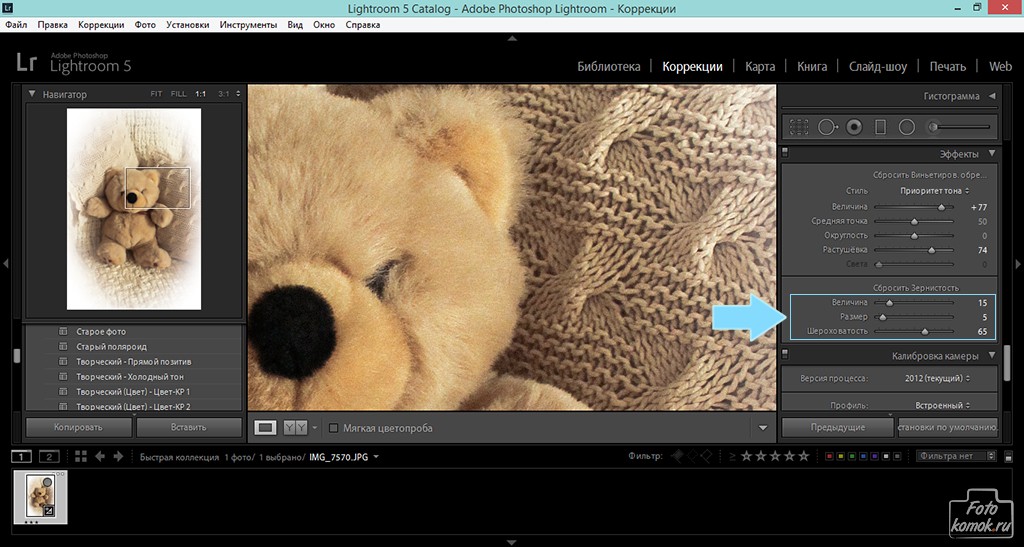Click the 'Старое фото' preset icon
Screen dimensions: 1024x547
coord(63,332)
